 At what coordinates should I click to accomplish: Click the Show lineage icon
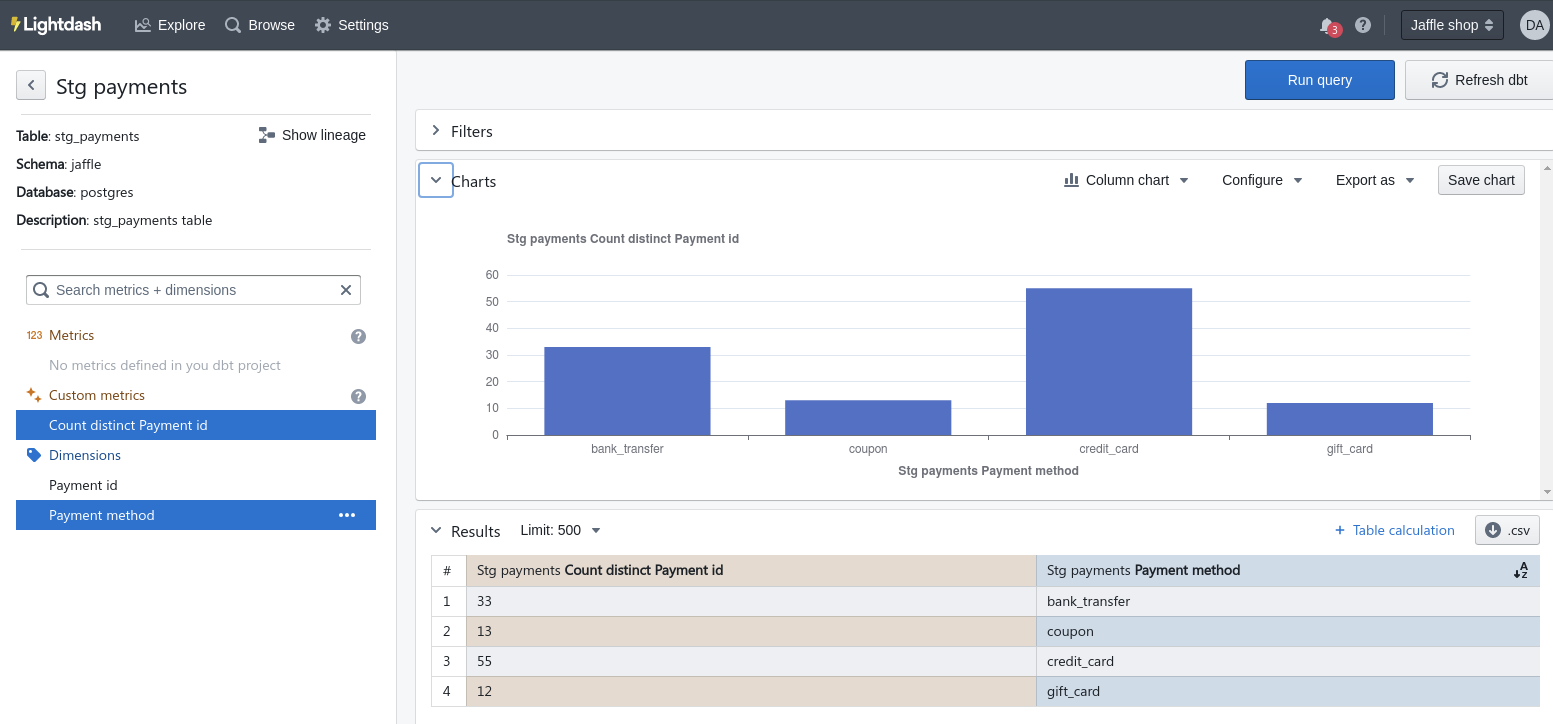coord(265,134)
